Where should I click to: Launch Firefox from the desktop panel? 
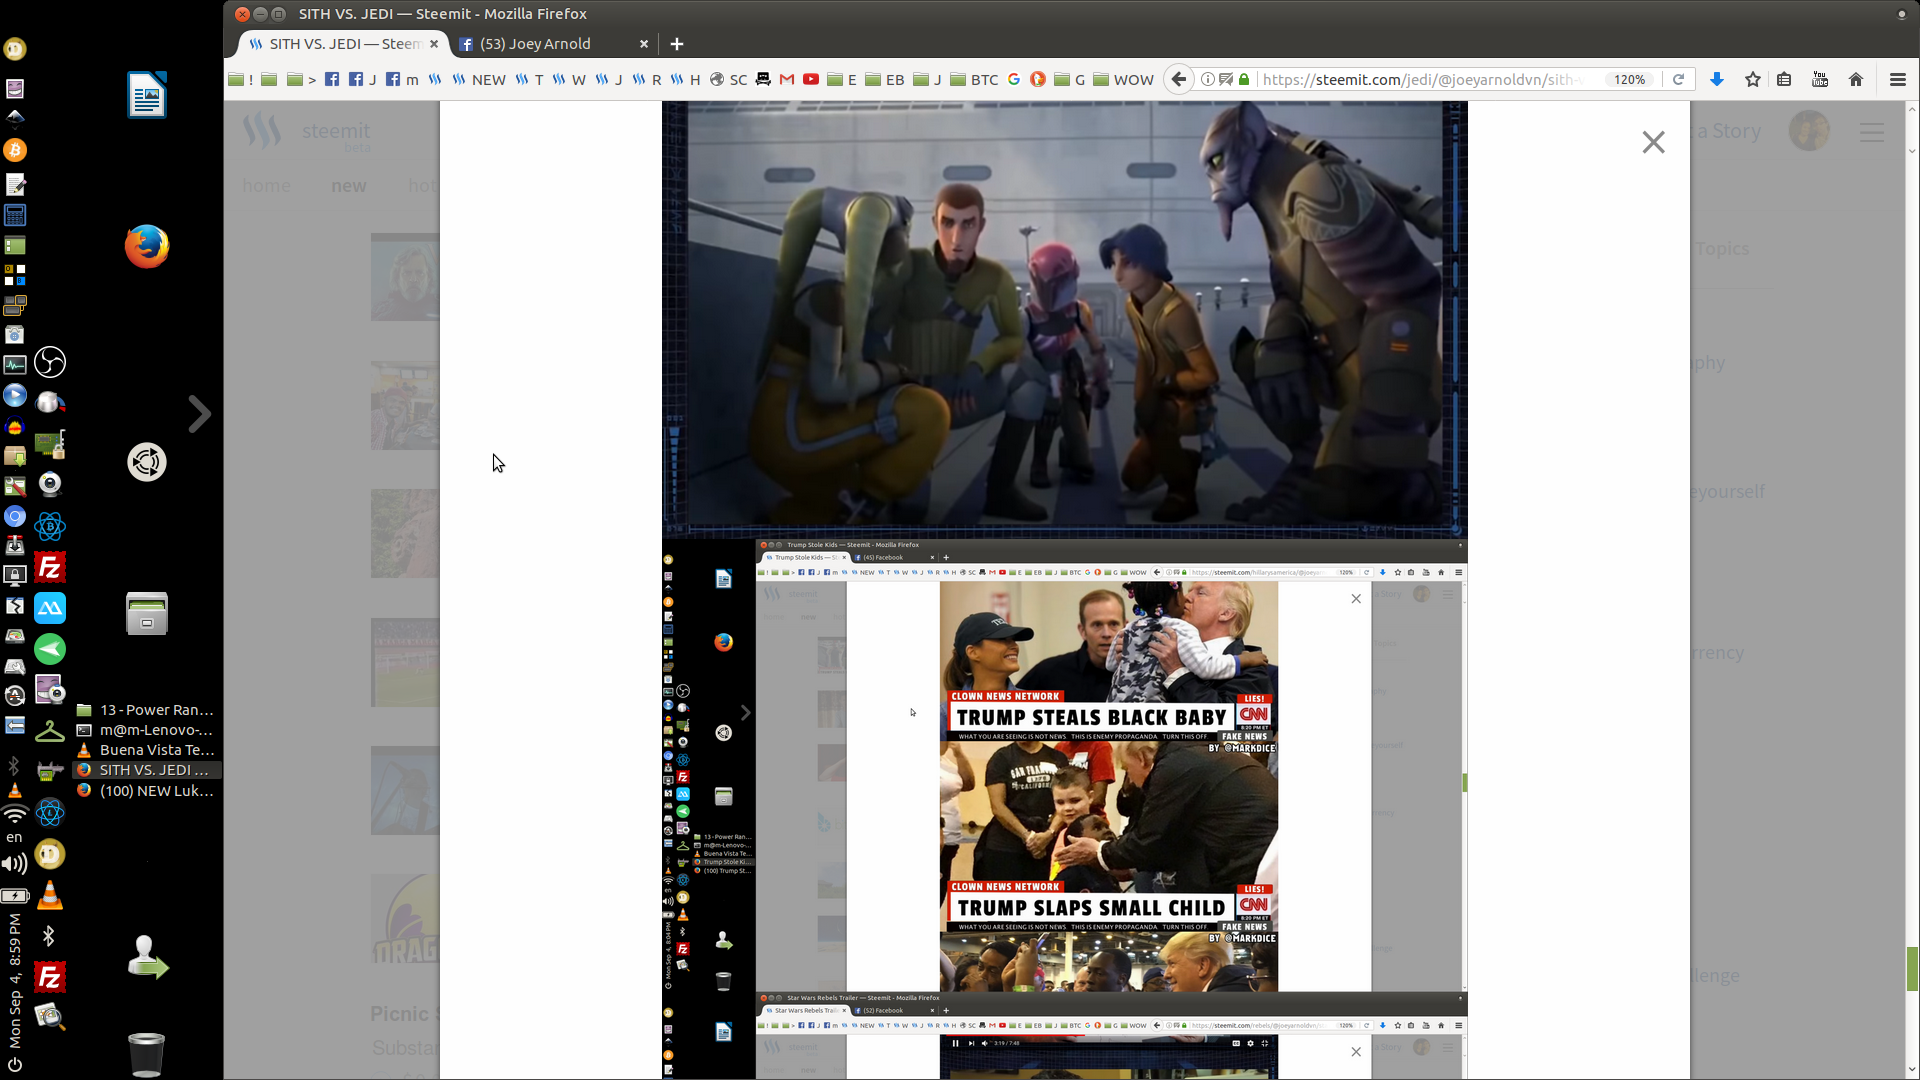point(147,246)
